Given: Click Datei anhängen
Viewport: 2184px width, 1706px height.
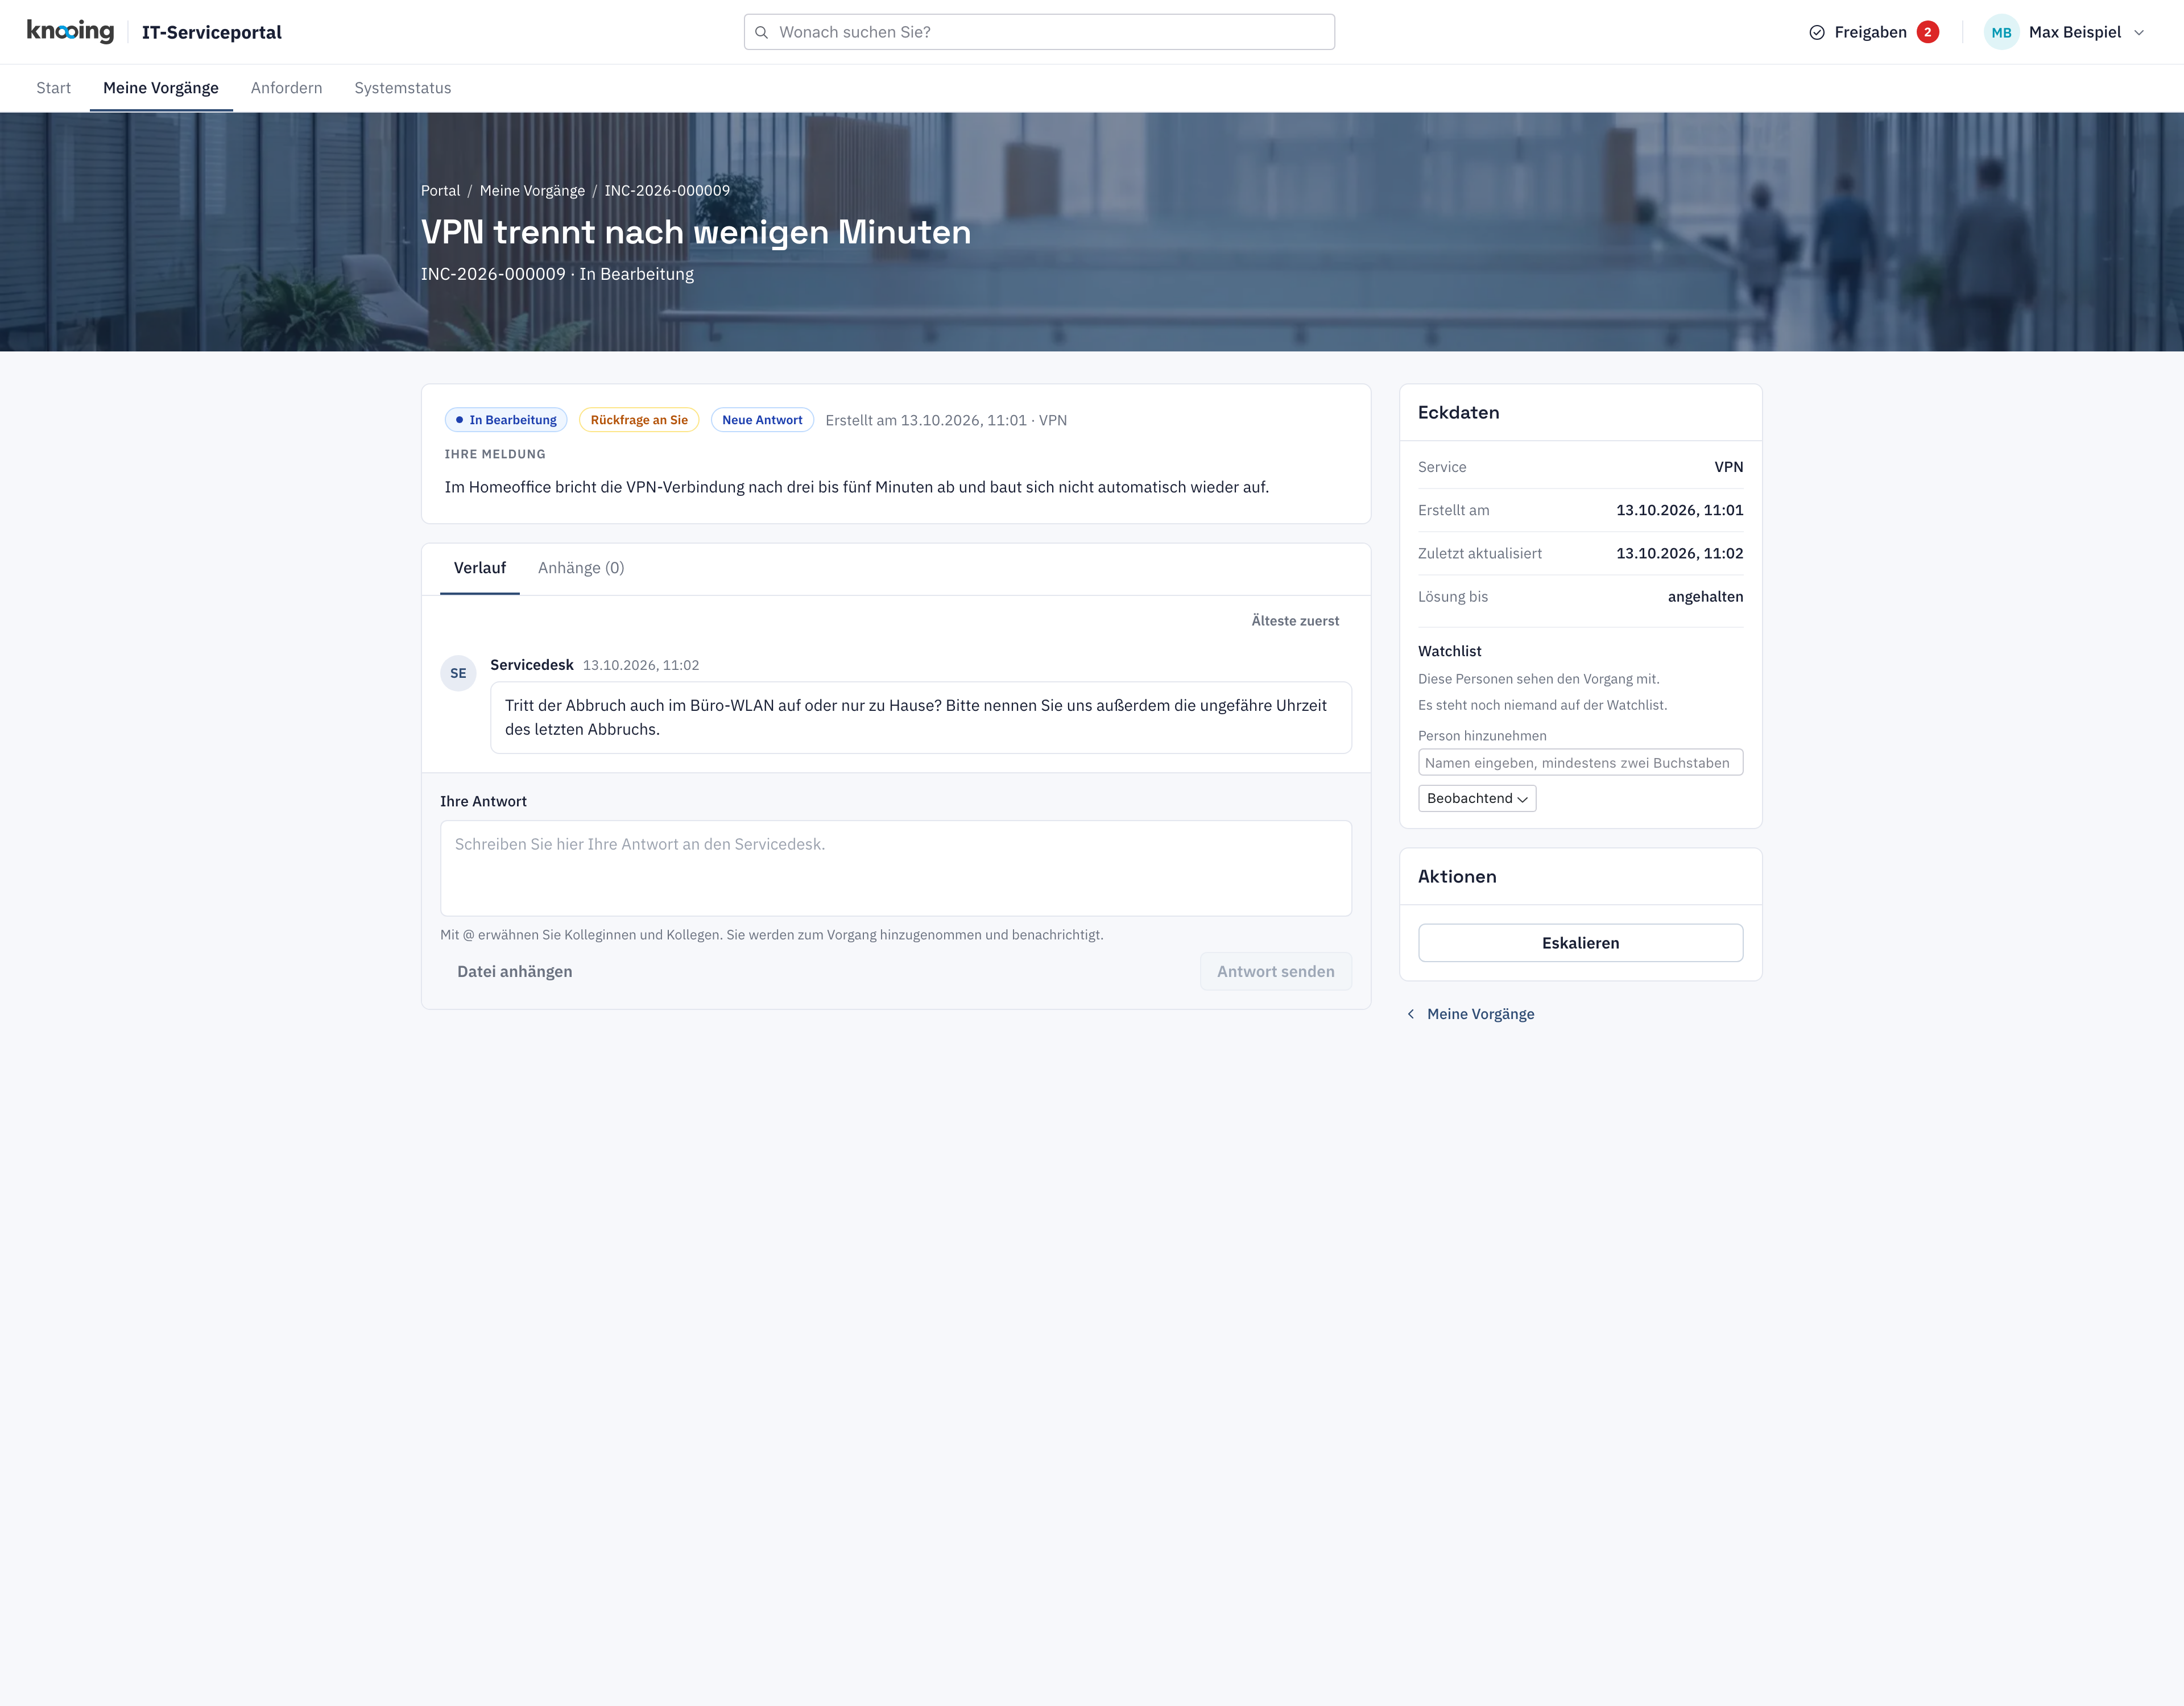Looking at the screenshot, I should (x=515, y=971).
